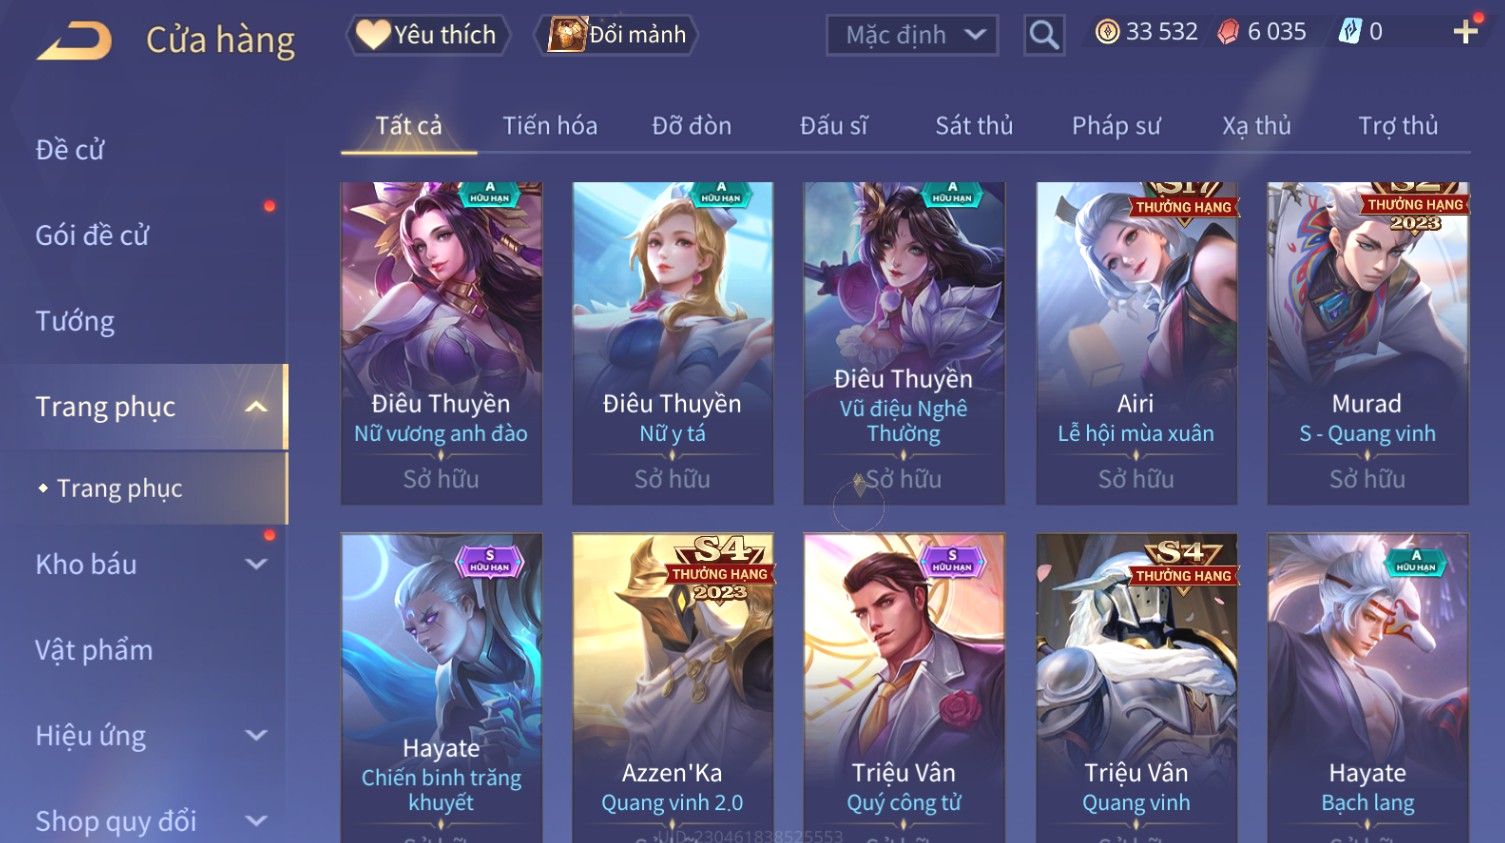Switch to the Pháp sư tab

pyautogui.click(x=1116, y=126)
